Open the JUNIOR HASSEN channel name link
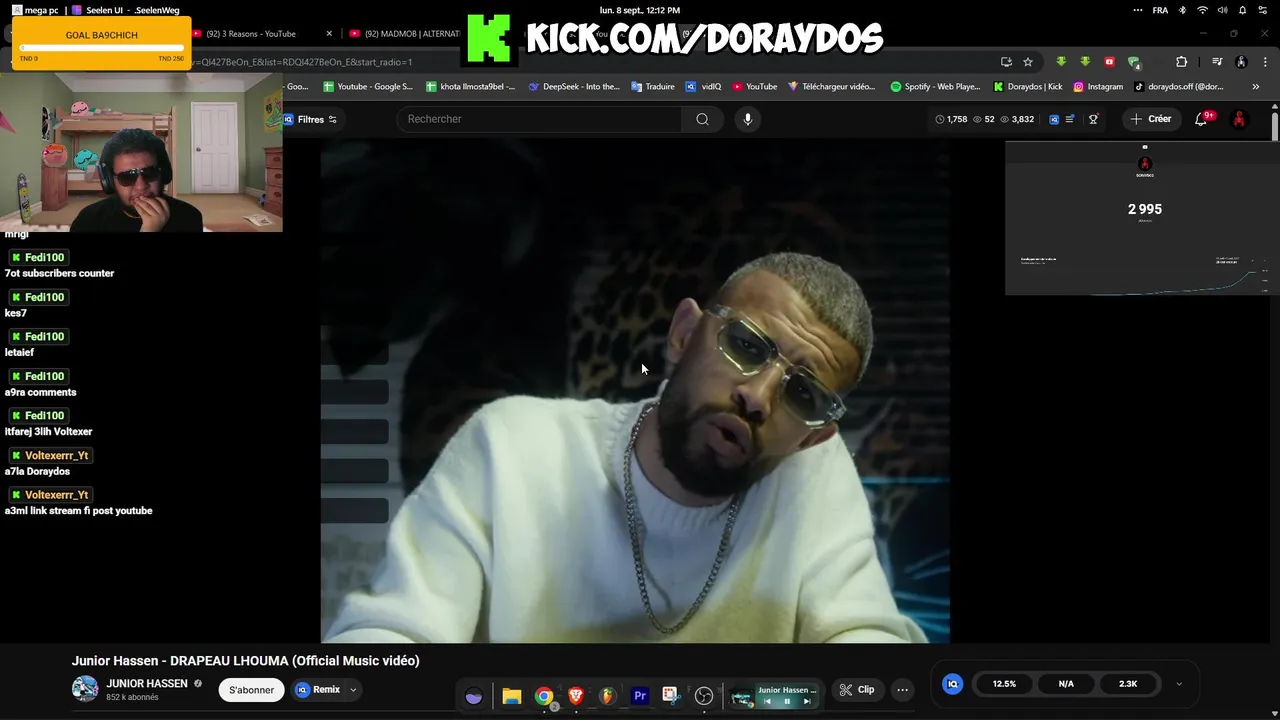This screenshot has width=1280, height=720. [147, 684]
